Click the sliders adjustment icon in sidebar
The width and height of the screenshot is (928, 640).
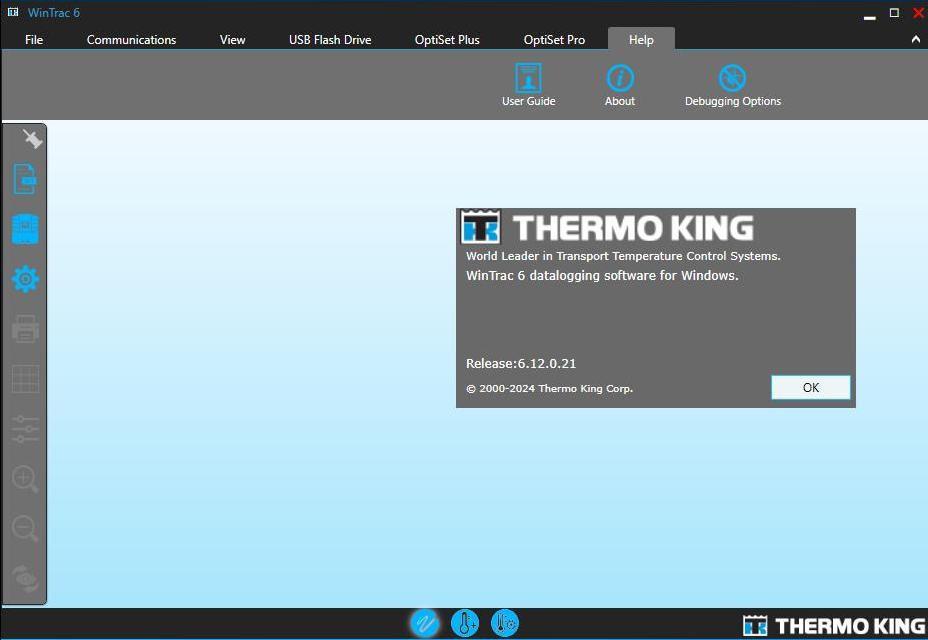point(25,429)
